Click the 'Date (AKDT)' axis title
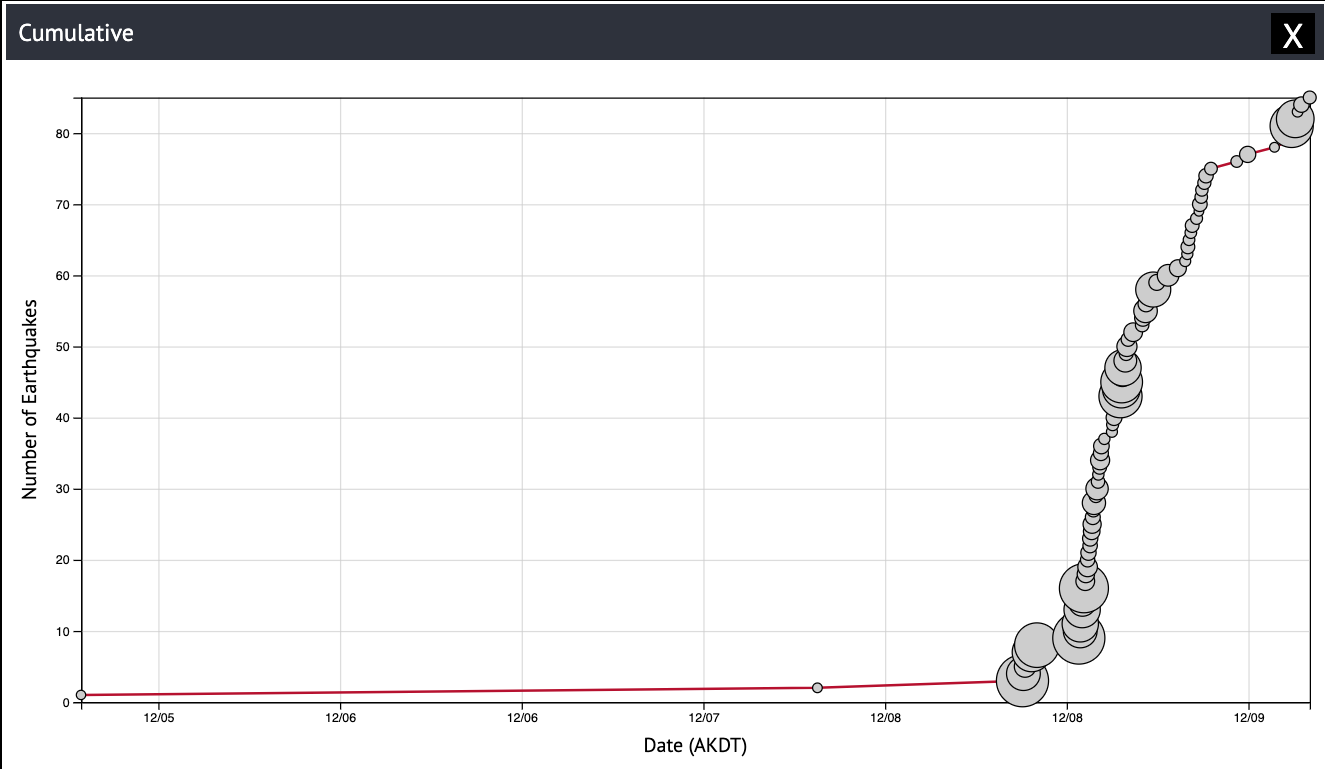Image resolution: width=1325 pixels, height=769 pixels. [695, 745]
